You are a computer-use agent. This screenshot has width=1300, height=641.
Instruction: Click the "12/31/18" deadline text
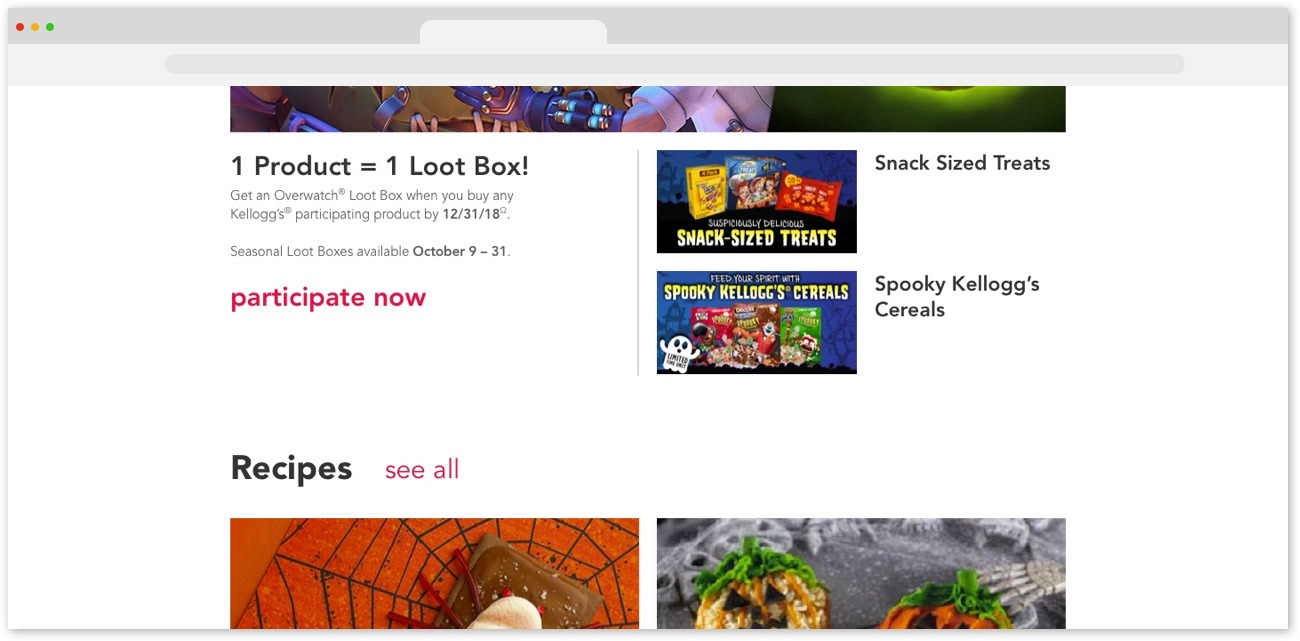(x=471, y=214)
